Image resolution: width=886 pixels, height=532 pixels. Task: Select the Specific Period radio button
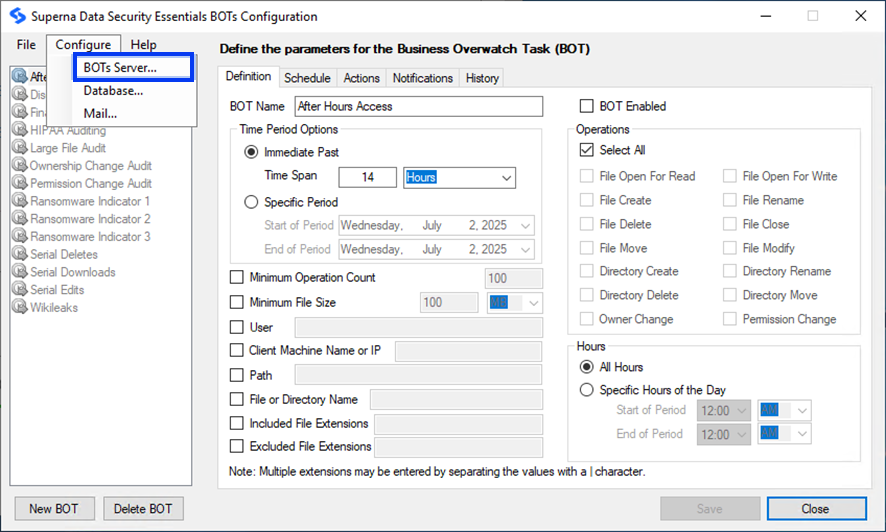(251, 202)
